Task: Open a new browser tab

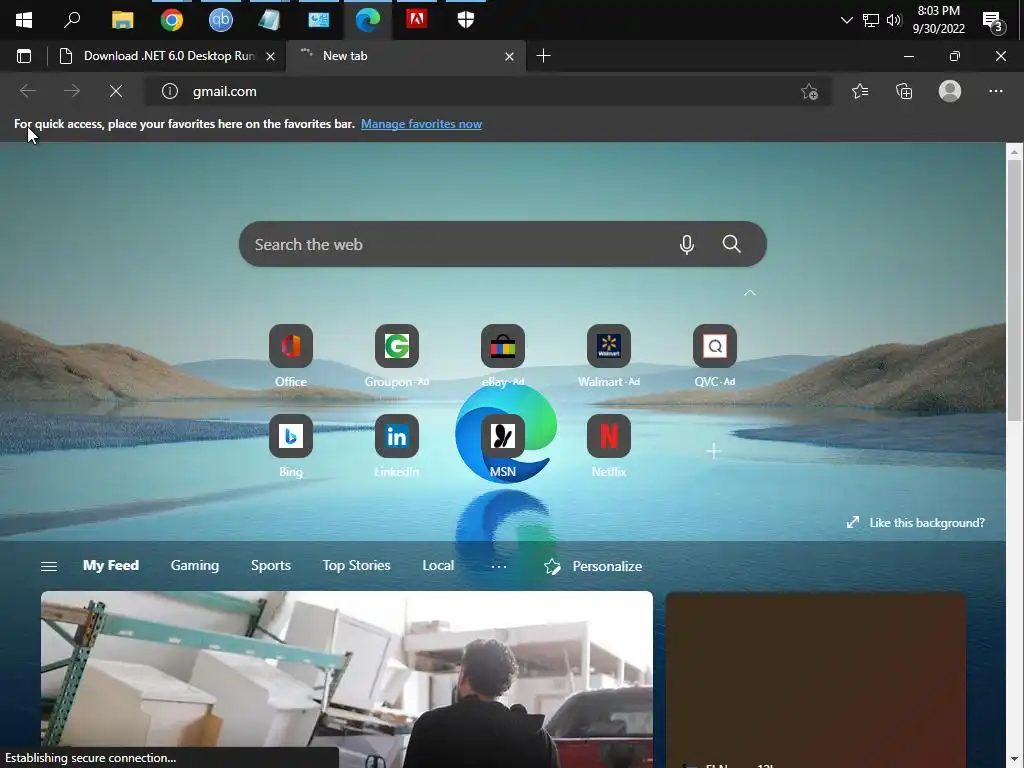Action: (x=543, y=56)
